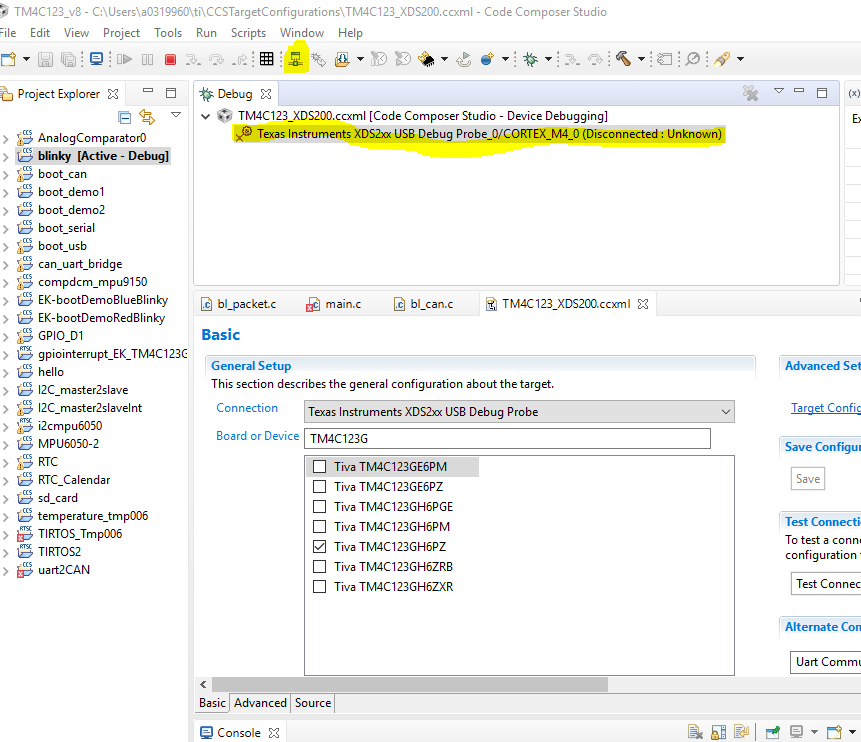Open the Connection dropdown
This screenshot has height=742, width=861.
click(x=519, y=412)
